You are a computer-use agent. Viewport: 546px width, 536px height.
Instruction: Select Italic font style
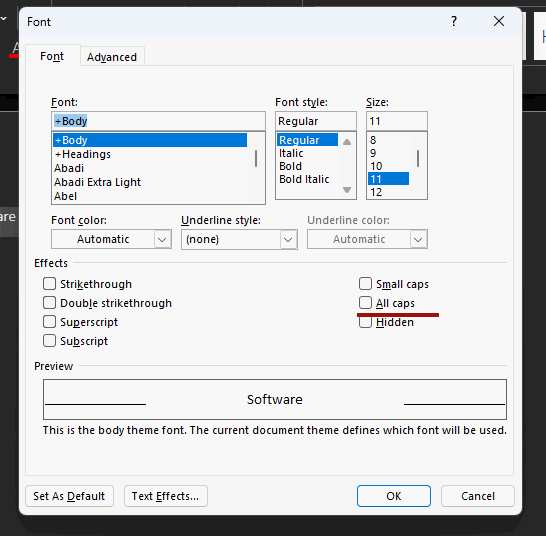pyautogui.click(x=307, y=153)
